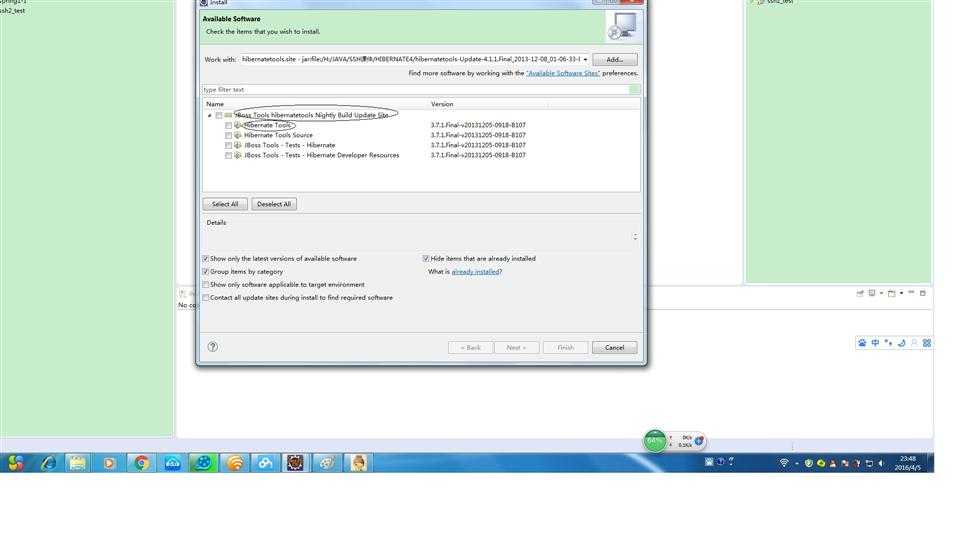960x540 pixels.
Task: Click the Hibernate Tools version 3.7.1.Final cell
Action: [x=478, y=125]
